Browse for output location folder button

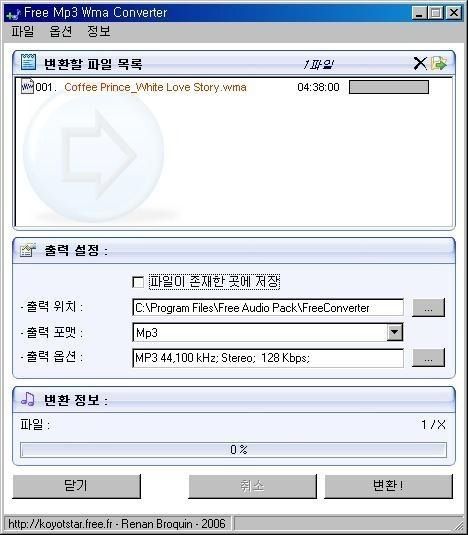(x=428, y=307)
